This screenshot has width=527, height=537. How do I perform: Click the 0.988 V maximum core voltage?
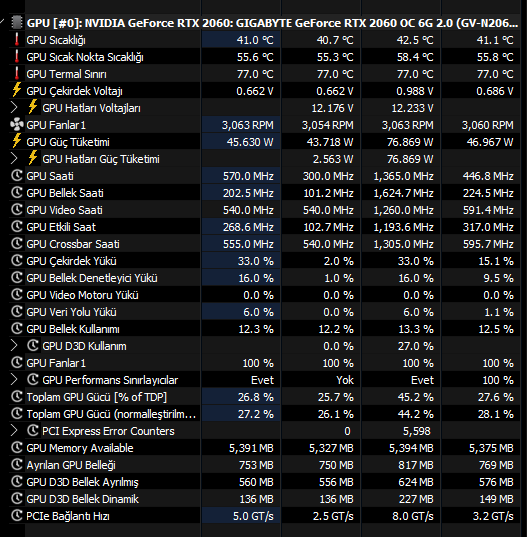pyautogui.click(x=415, y=91)
